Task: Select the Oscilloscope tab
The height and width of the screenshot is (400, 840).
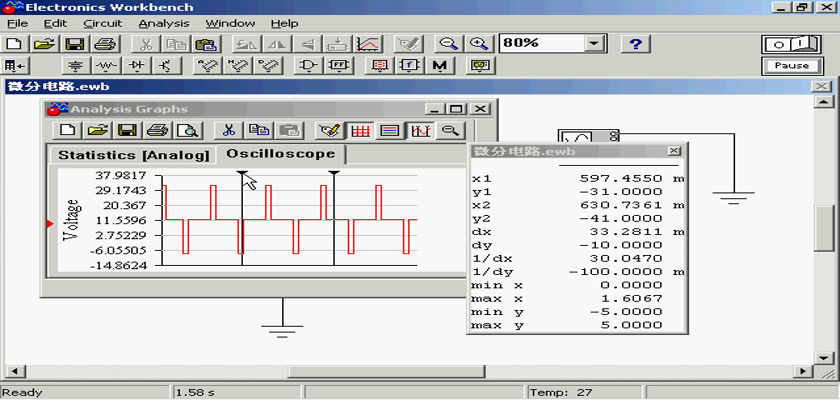Action: point(281,154)
